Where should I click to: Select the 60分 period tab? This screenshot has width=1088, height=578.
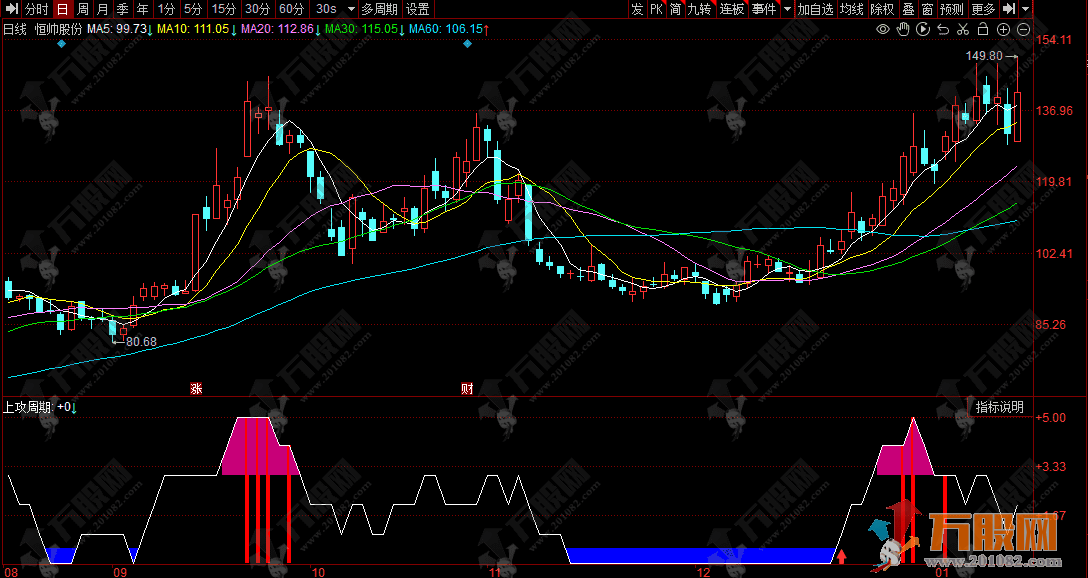coord(291,9)
